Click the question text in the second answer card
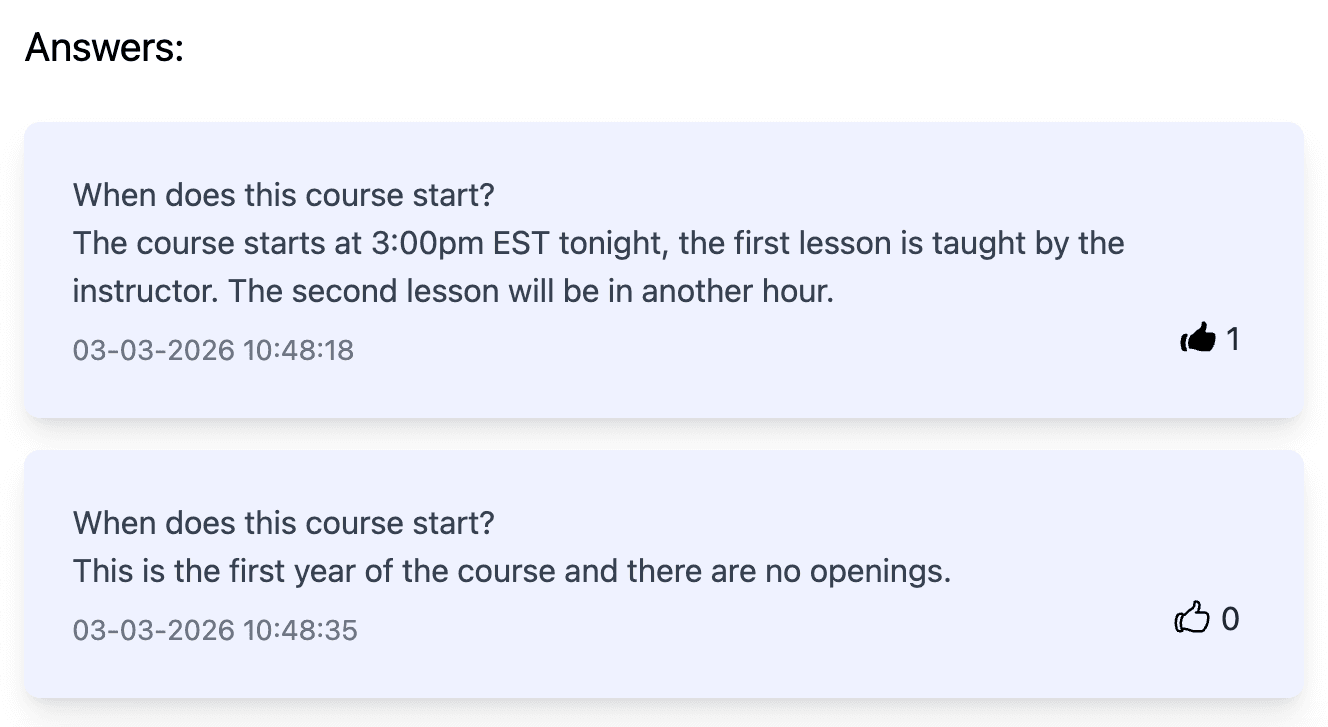Image resolution: width=1328 pixels, height=727 pixels. [284, 522]
